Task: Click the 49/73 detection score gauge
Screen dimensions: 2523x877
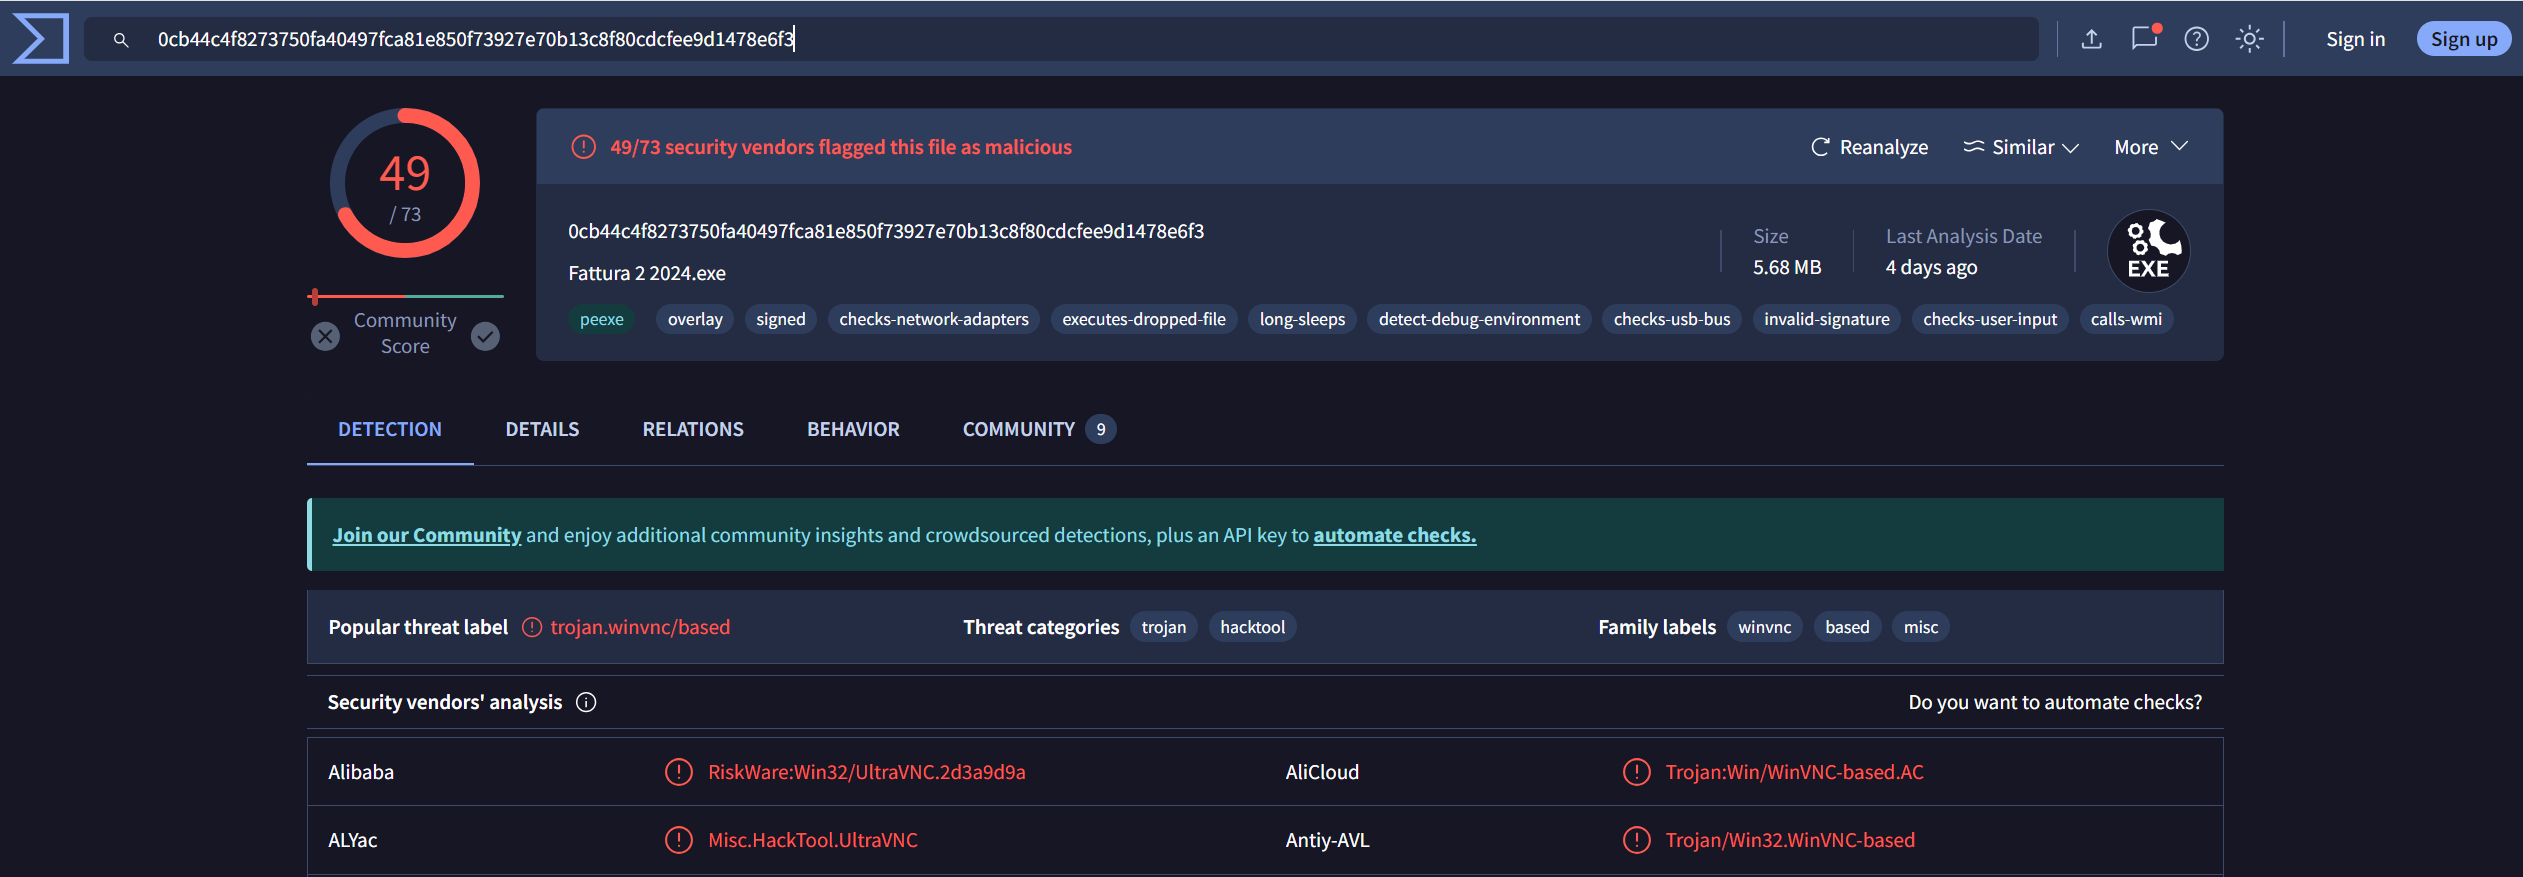Action: coord(405,183)
